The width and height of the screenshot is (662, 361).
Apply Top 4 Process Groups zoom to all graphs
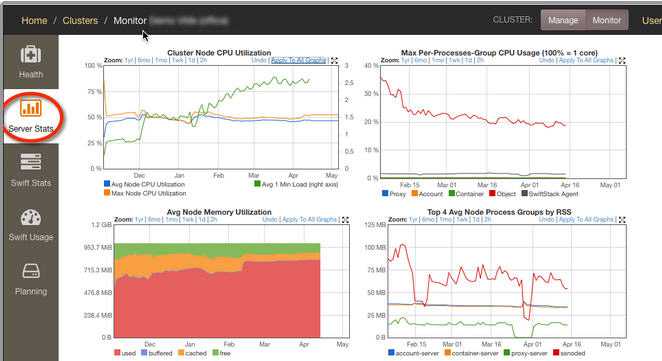pos(586,220)
